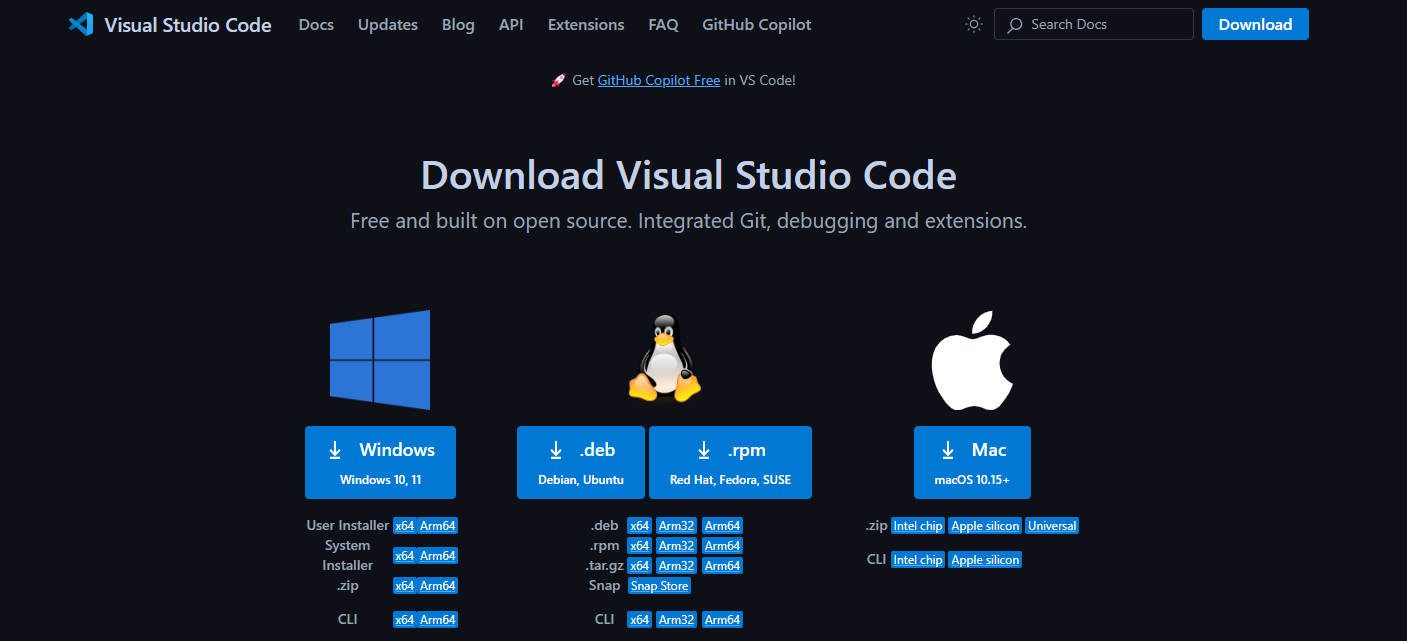Click the magnifier icon in search box
Image resolution: width=1407 pixels, height=641 pixels.
point(1014,24)
